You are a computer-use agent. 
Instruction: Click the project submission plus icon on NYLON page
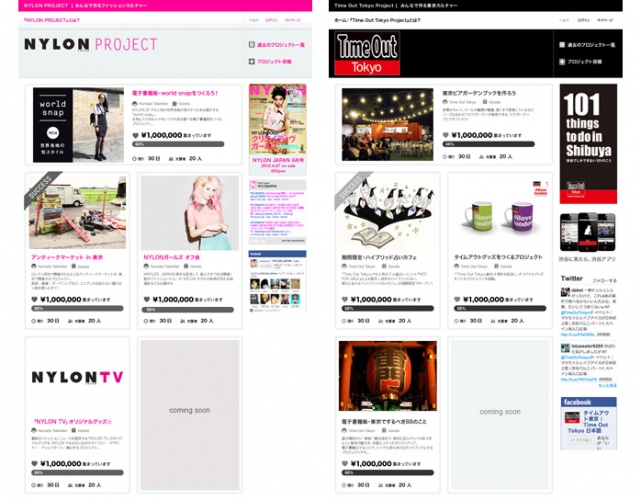click(x=252, y=61)
